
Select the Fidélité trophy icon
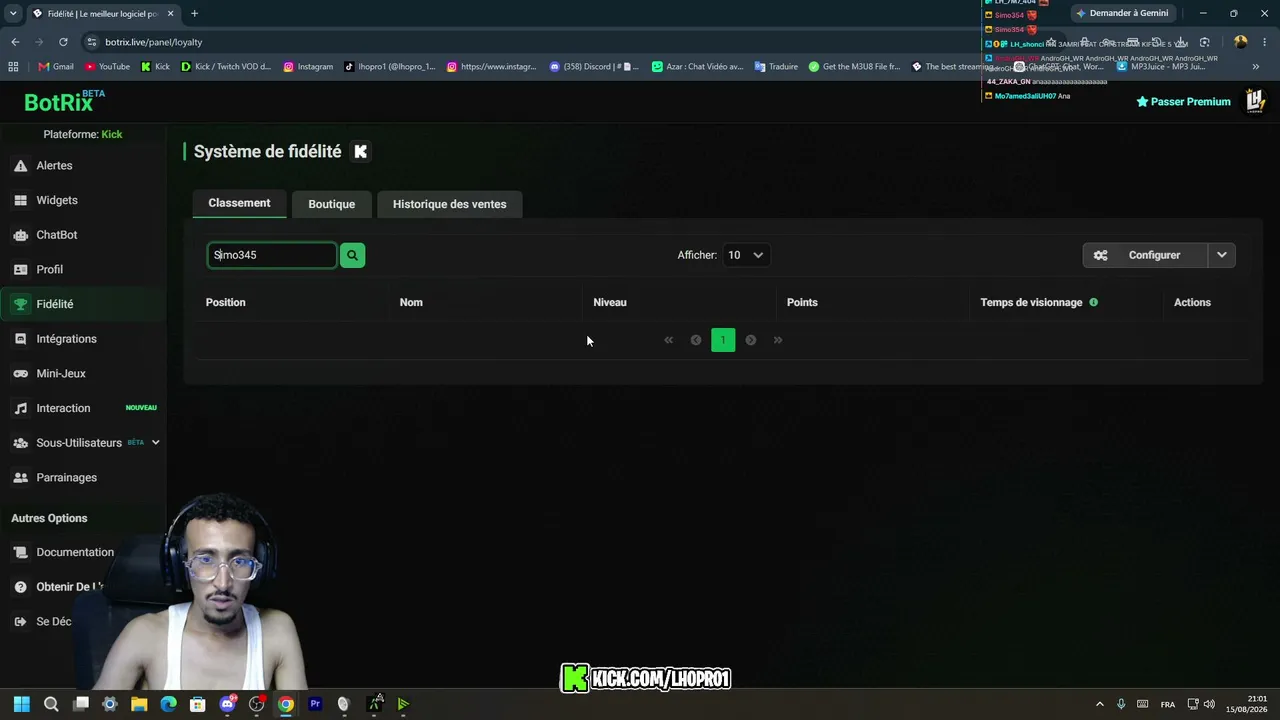point(20,304)
